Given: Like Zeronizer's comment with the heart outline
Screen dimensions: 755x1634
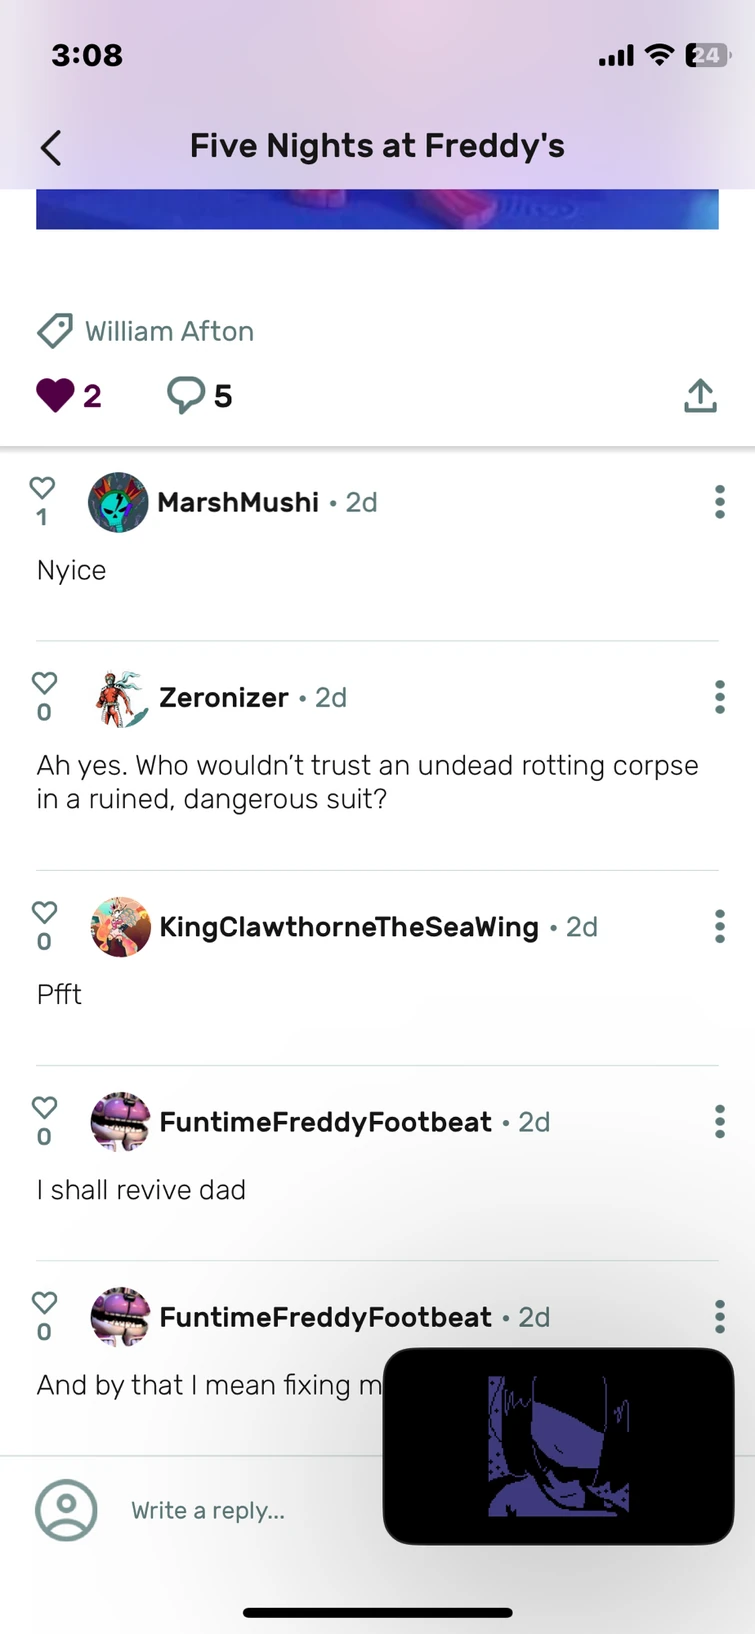Looking at the screenshot, I should click(x=43, y=683).
